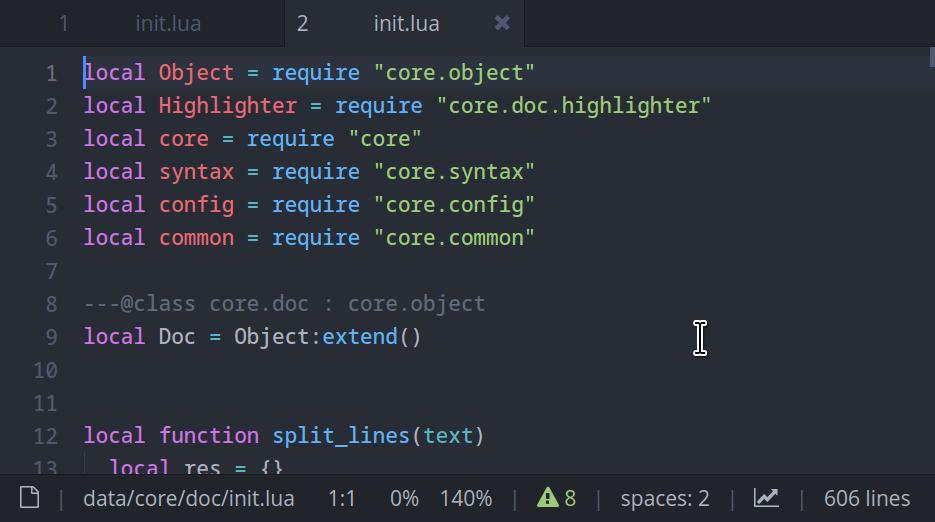935x522 pixels.
Task: Click line number 2 in gutter
Action: click(x=52, y=106)
